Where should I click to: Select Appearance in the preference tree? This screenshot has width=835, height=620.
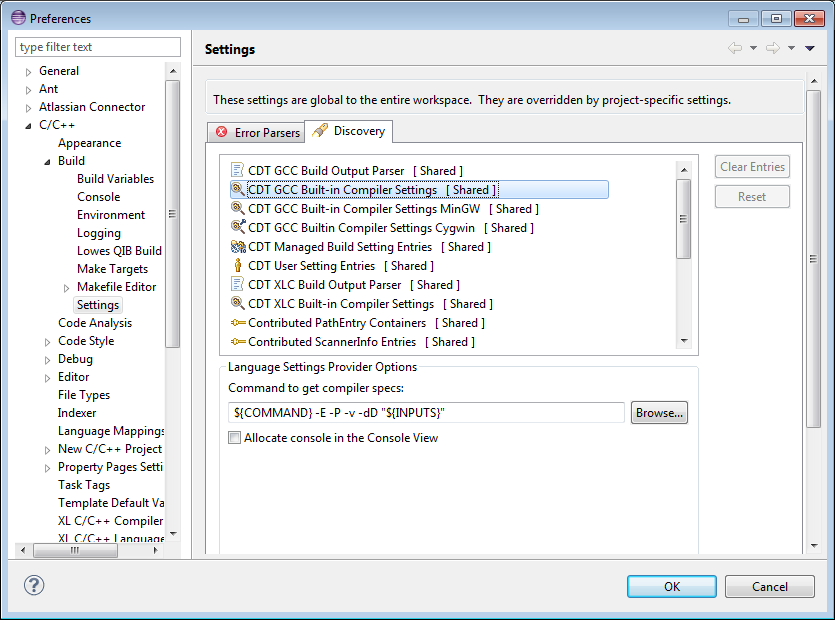point(89,143)
